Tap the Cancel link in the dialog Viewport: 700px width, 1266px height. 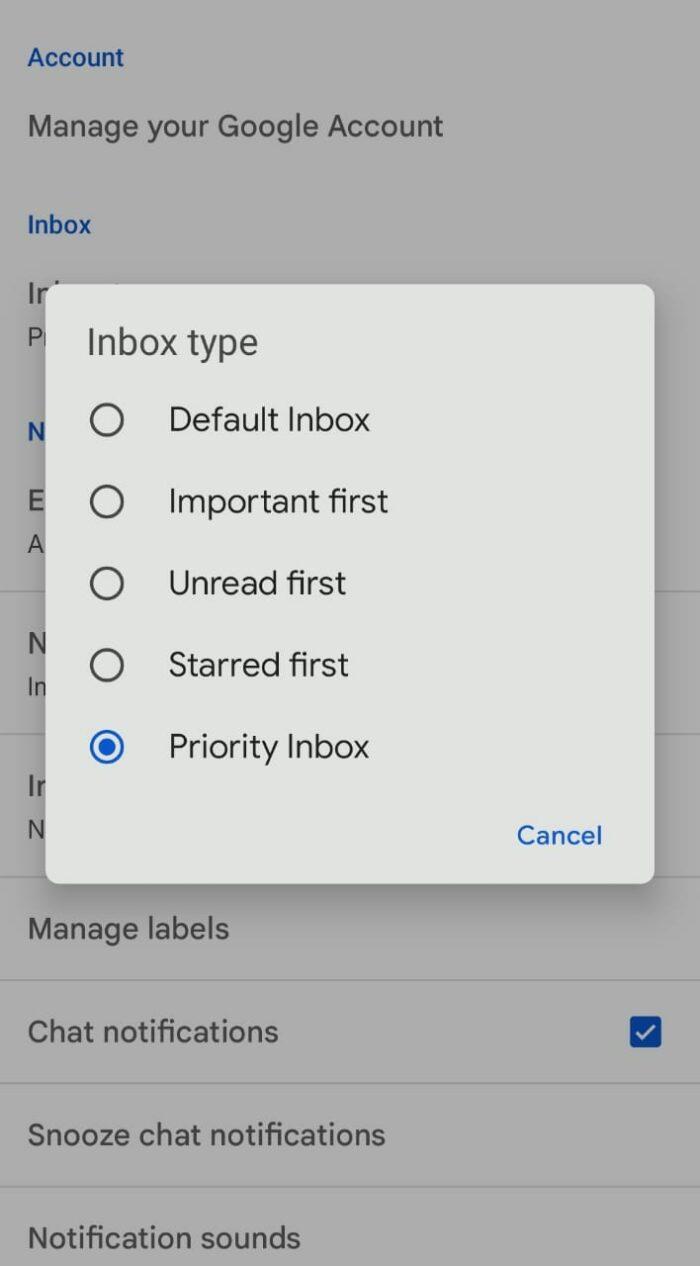559,835
